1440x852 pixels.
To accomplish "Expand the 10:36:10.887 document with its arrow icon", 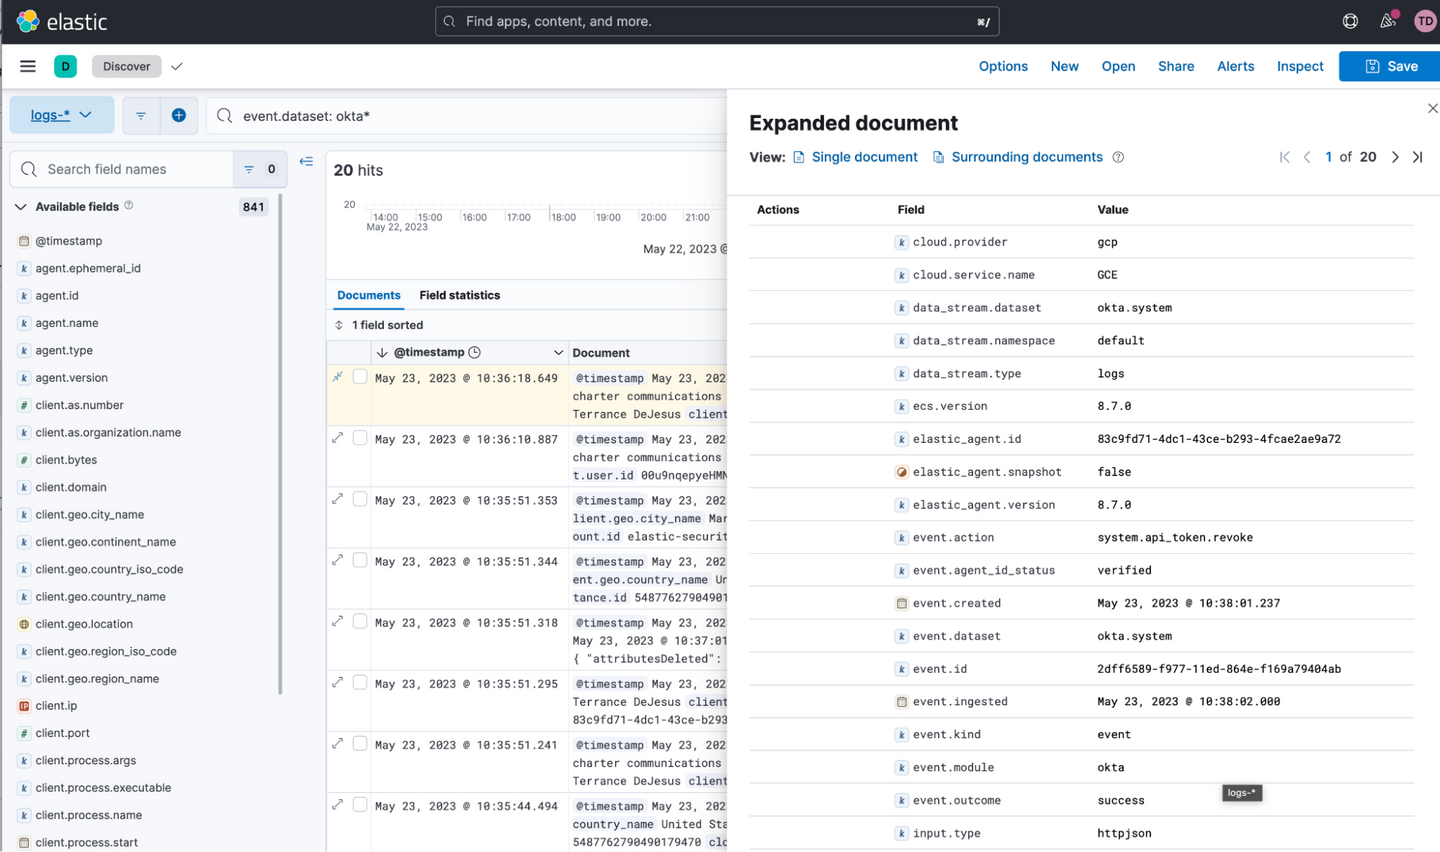I will (x=337, y=437).
